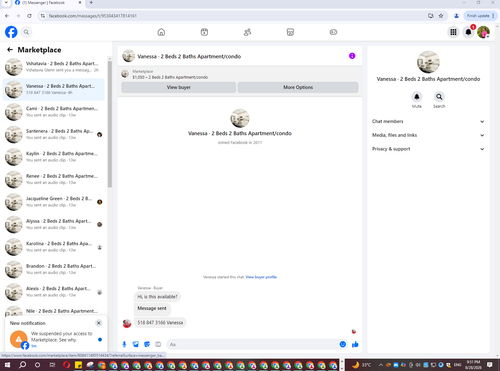Image resolution: width=500 pixels, height=371 pixels.
Task: Open the Kaylin conversation
Action: coord(54,157)
